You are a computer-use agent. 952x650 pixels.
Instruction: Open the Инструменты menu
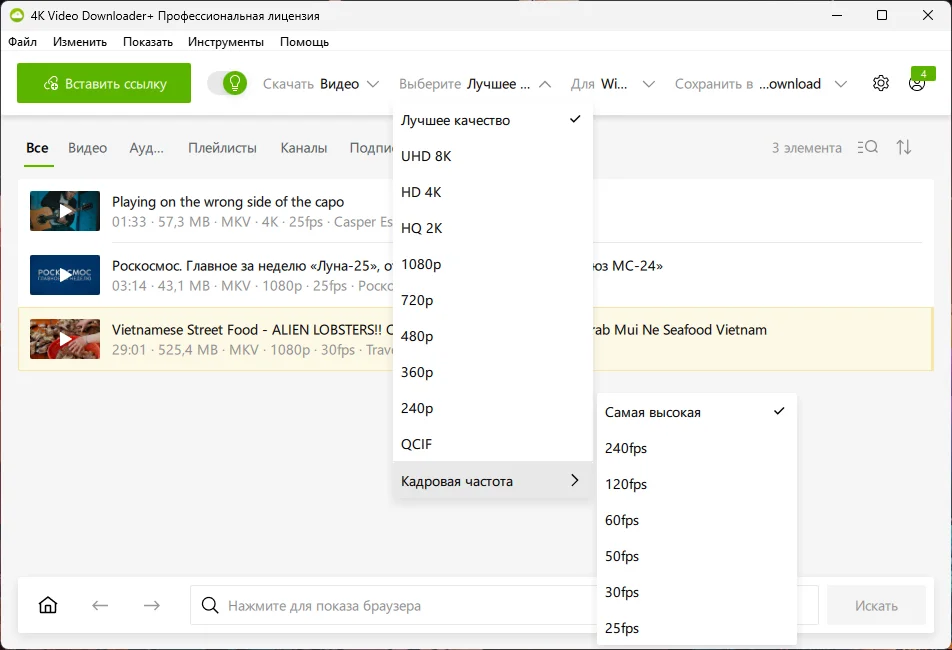coord(225,42)
